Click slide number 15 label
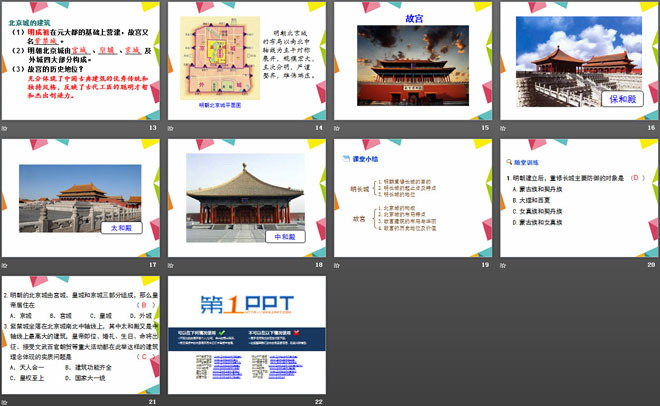660x406 pixels. [x=485, y=127]
